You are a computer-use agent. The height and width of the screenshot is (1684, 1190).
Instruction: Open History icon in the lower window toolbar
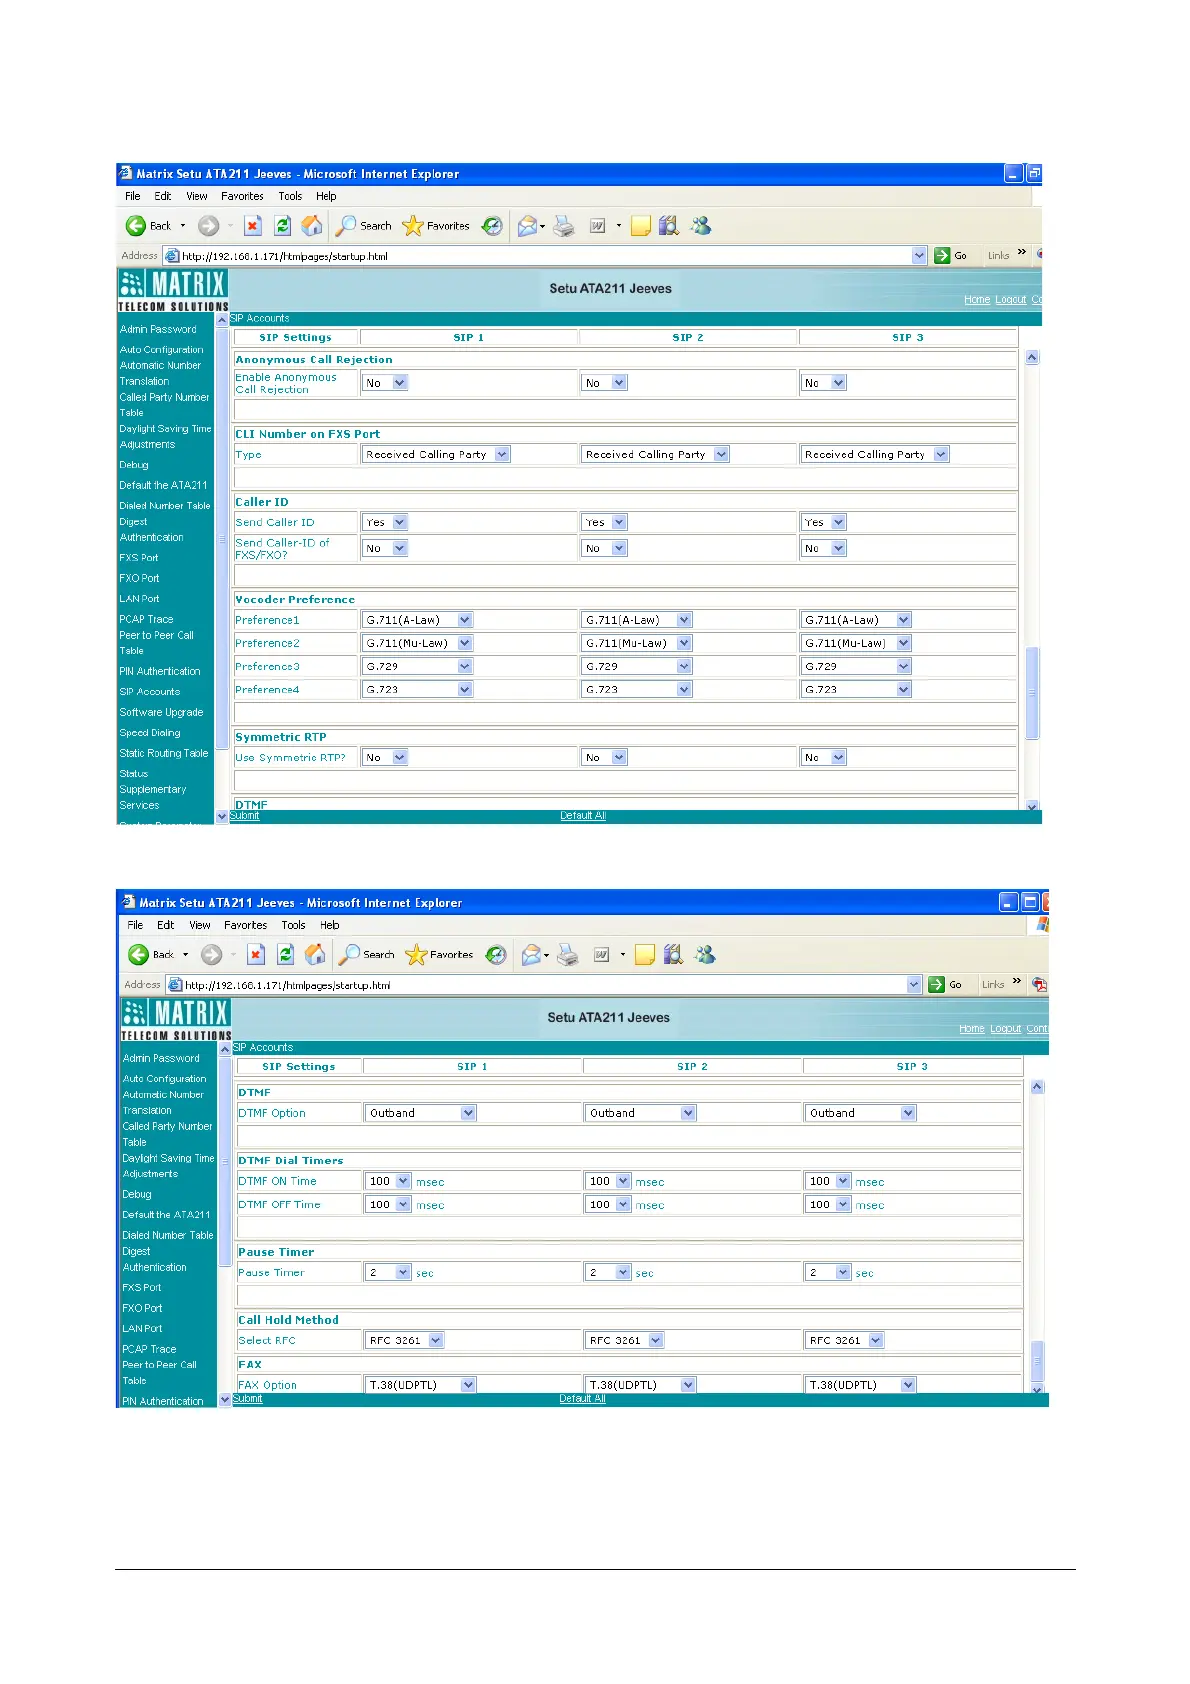pyautogui.click(x=496, y=955)
